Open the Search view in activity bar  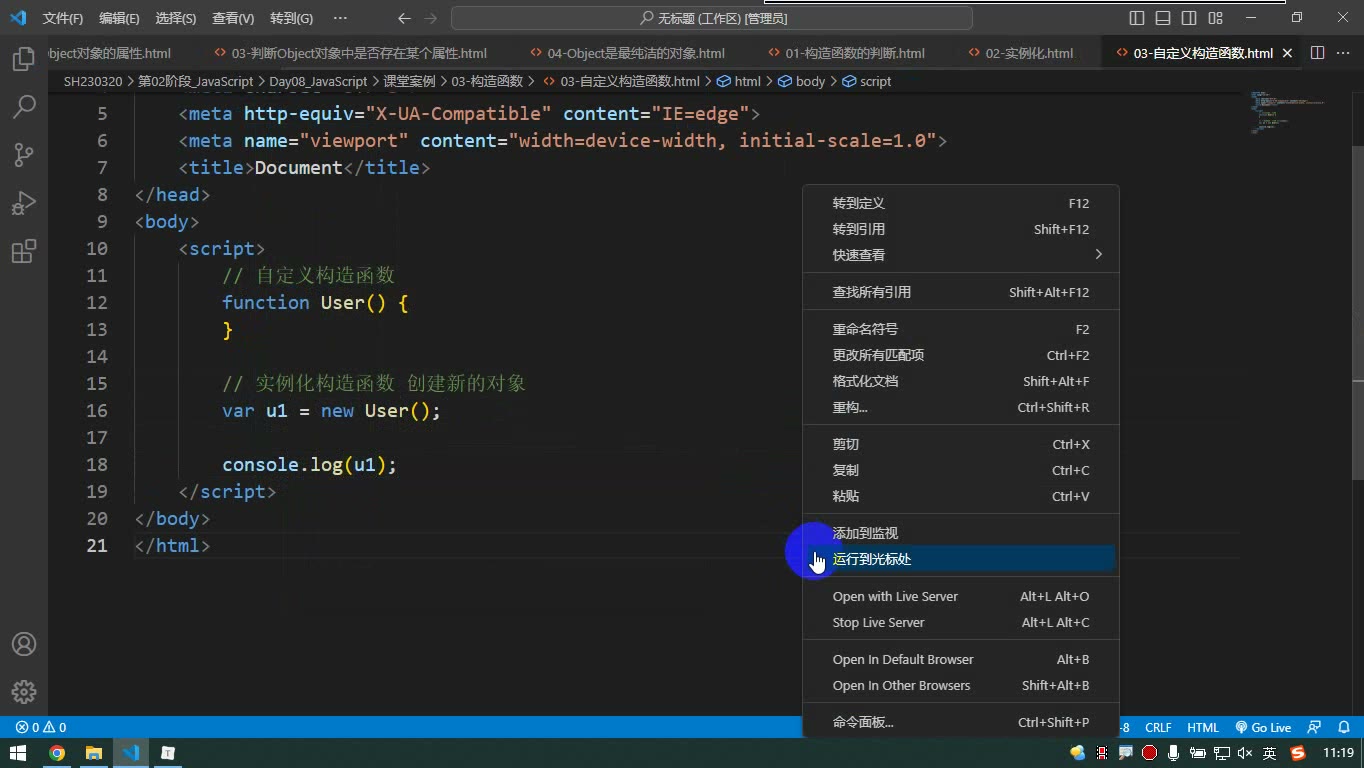24,106
